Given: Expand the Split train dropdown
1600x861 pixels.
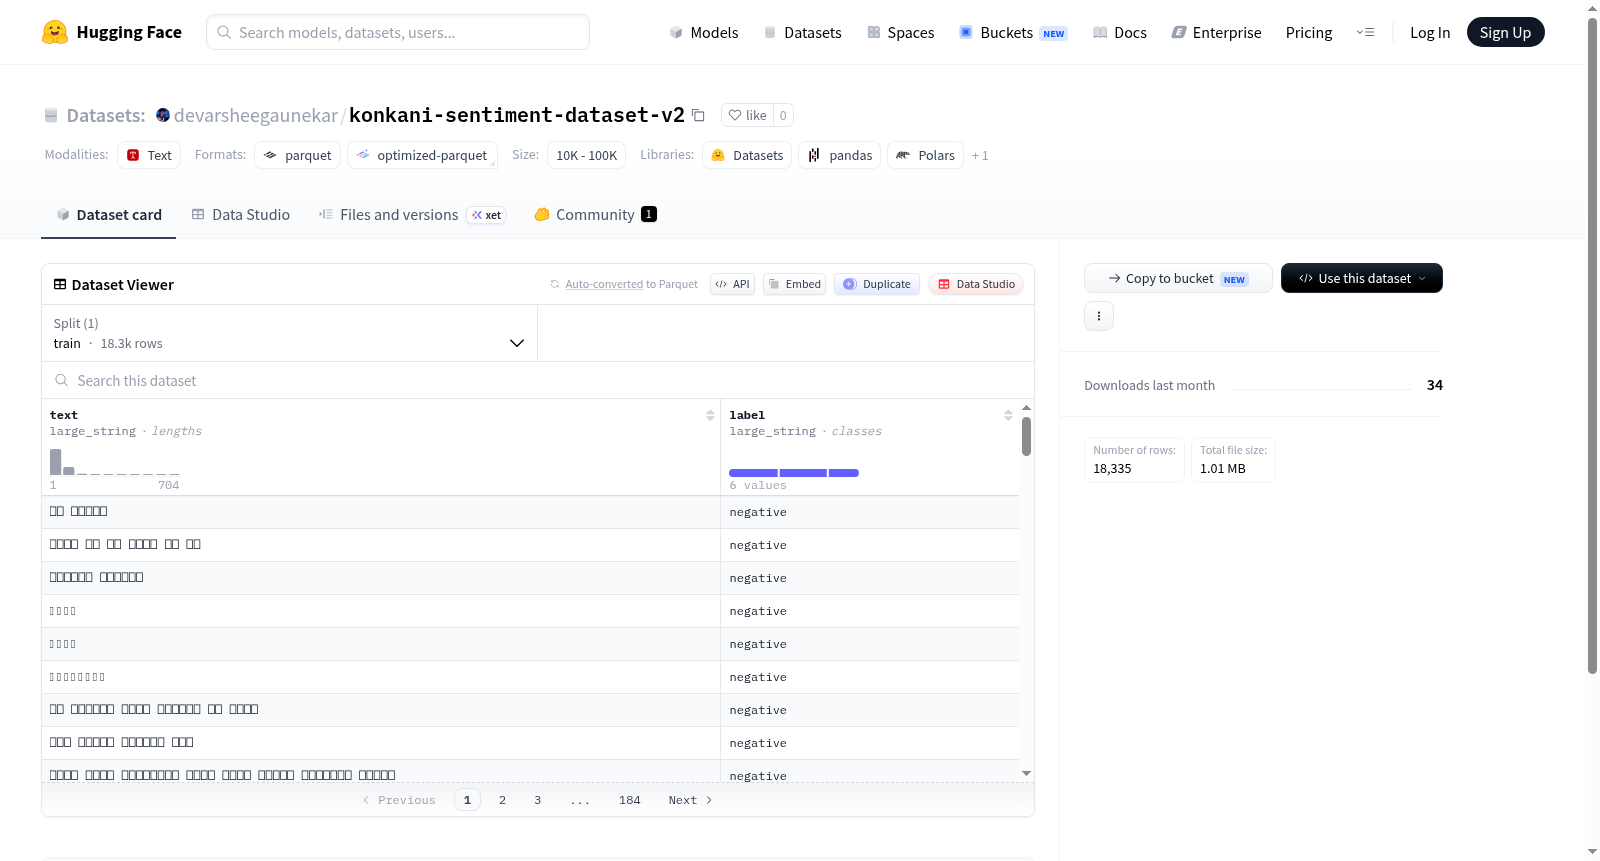Looking at the screenshot, I should pyautogui.click(x=289, y=333).
